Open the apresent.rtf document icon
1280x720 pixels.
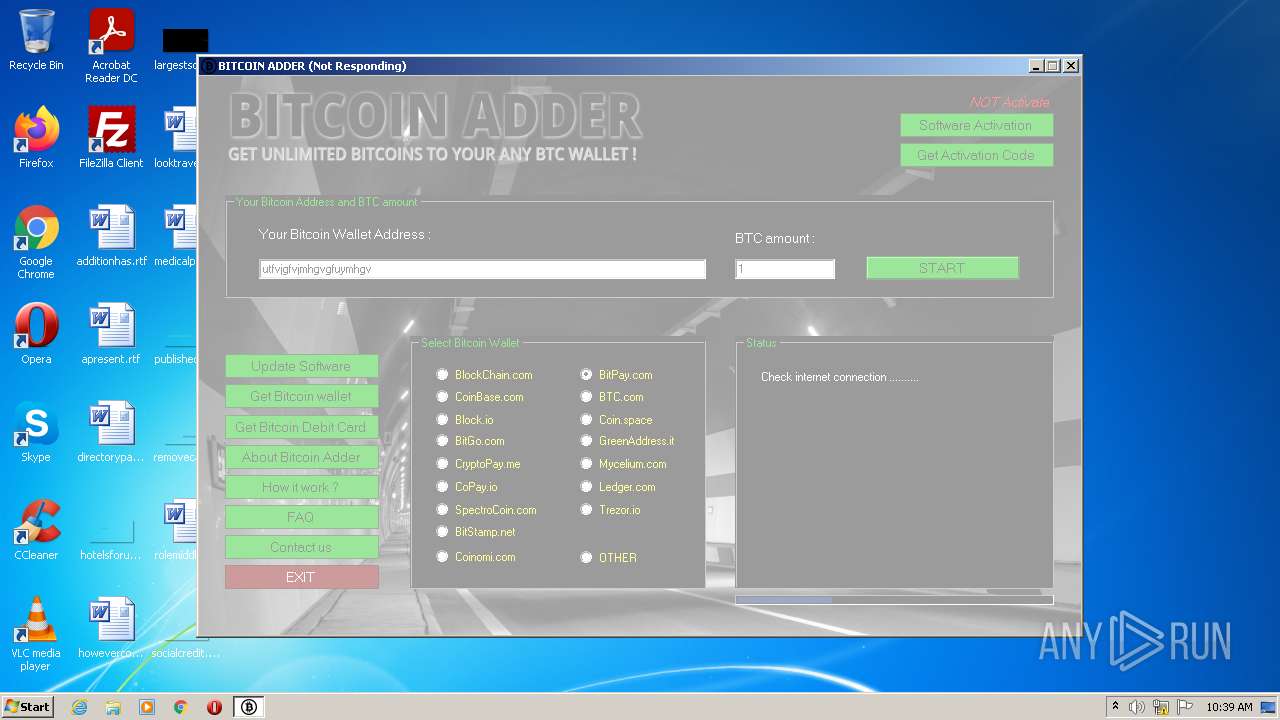[x=111, y=334]
